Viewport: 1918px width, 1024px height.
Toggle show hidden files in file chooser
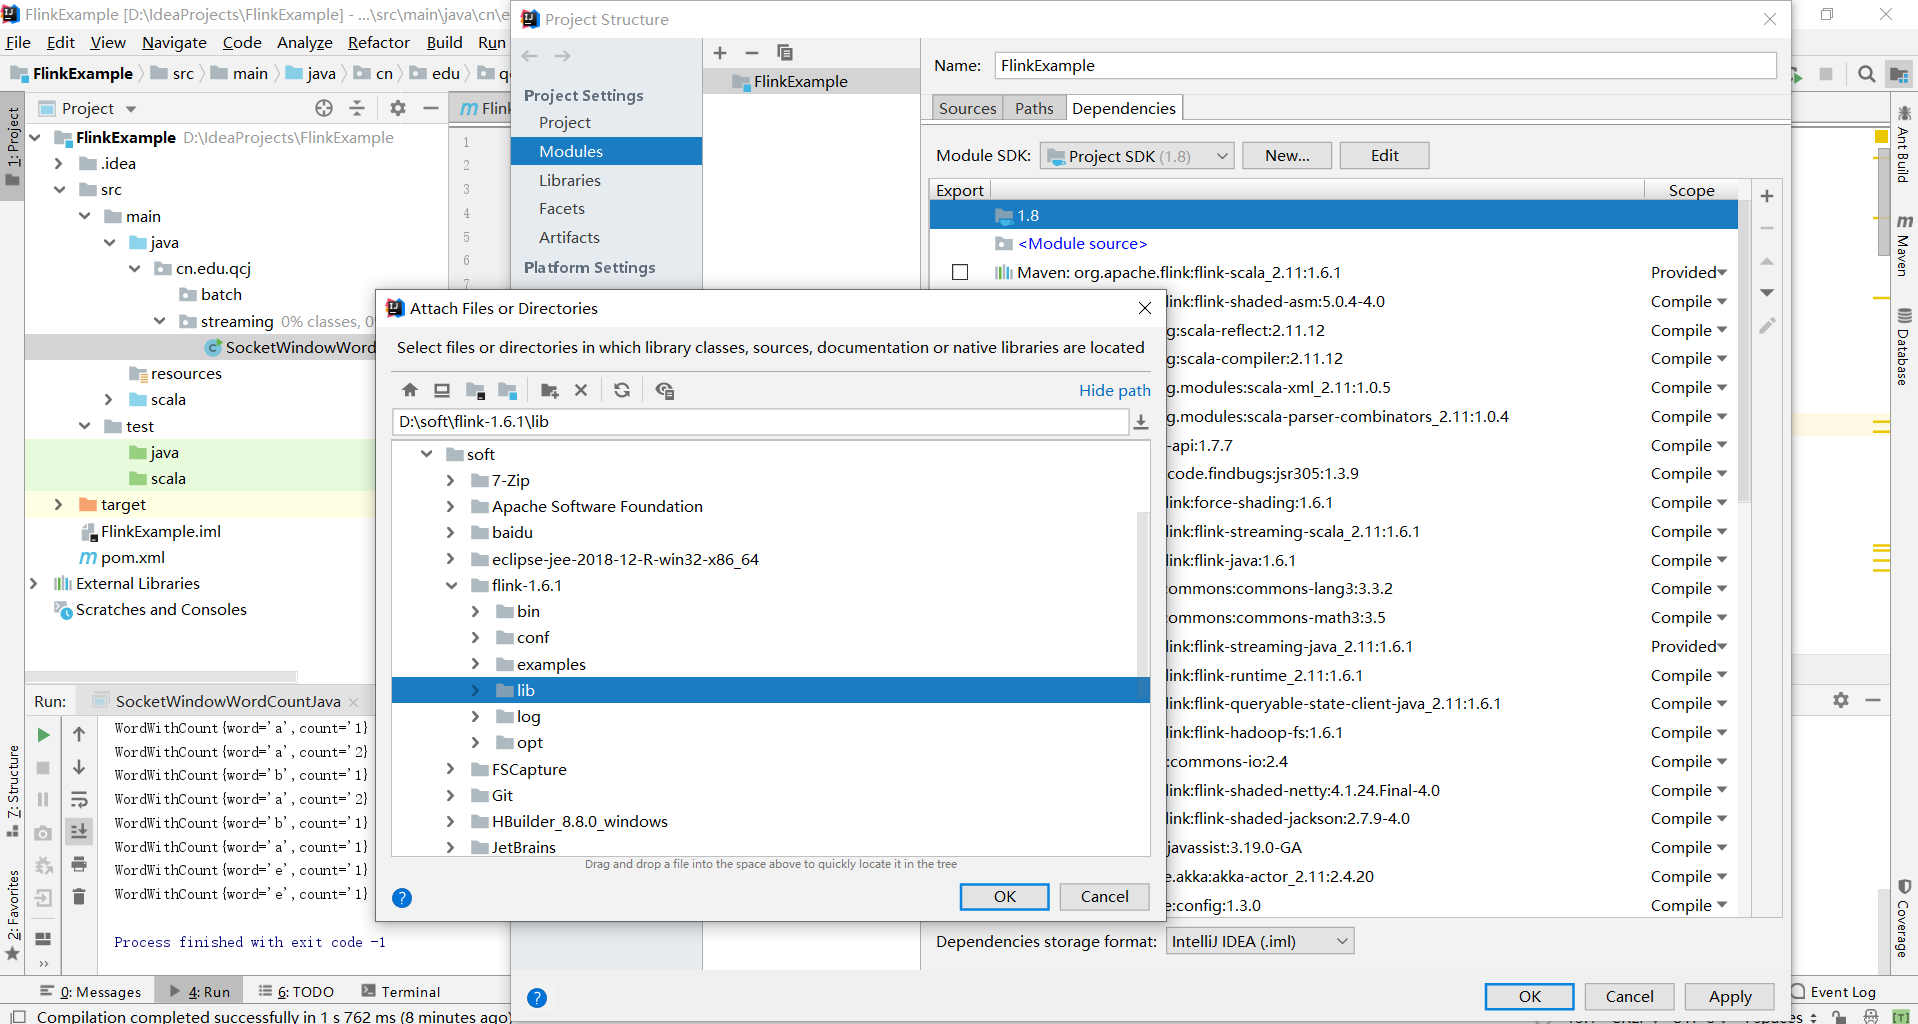coord(664,391)
